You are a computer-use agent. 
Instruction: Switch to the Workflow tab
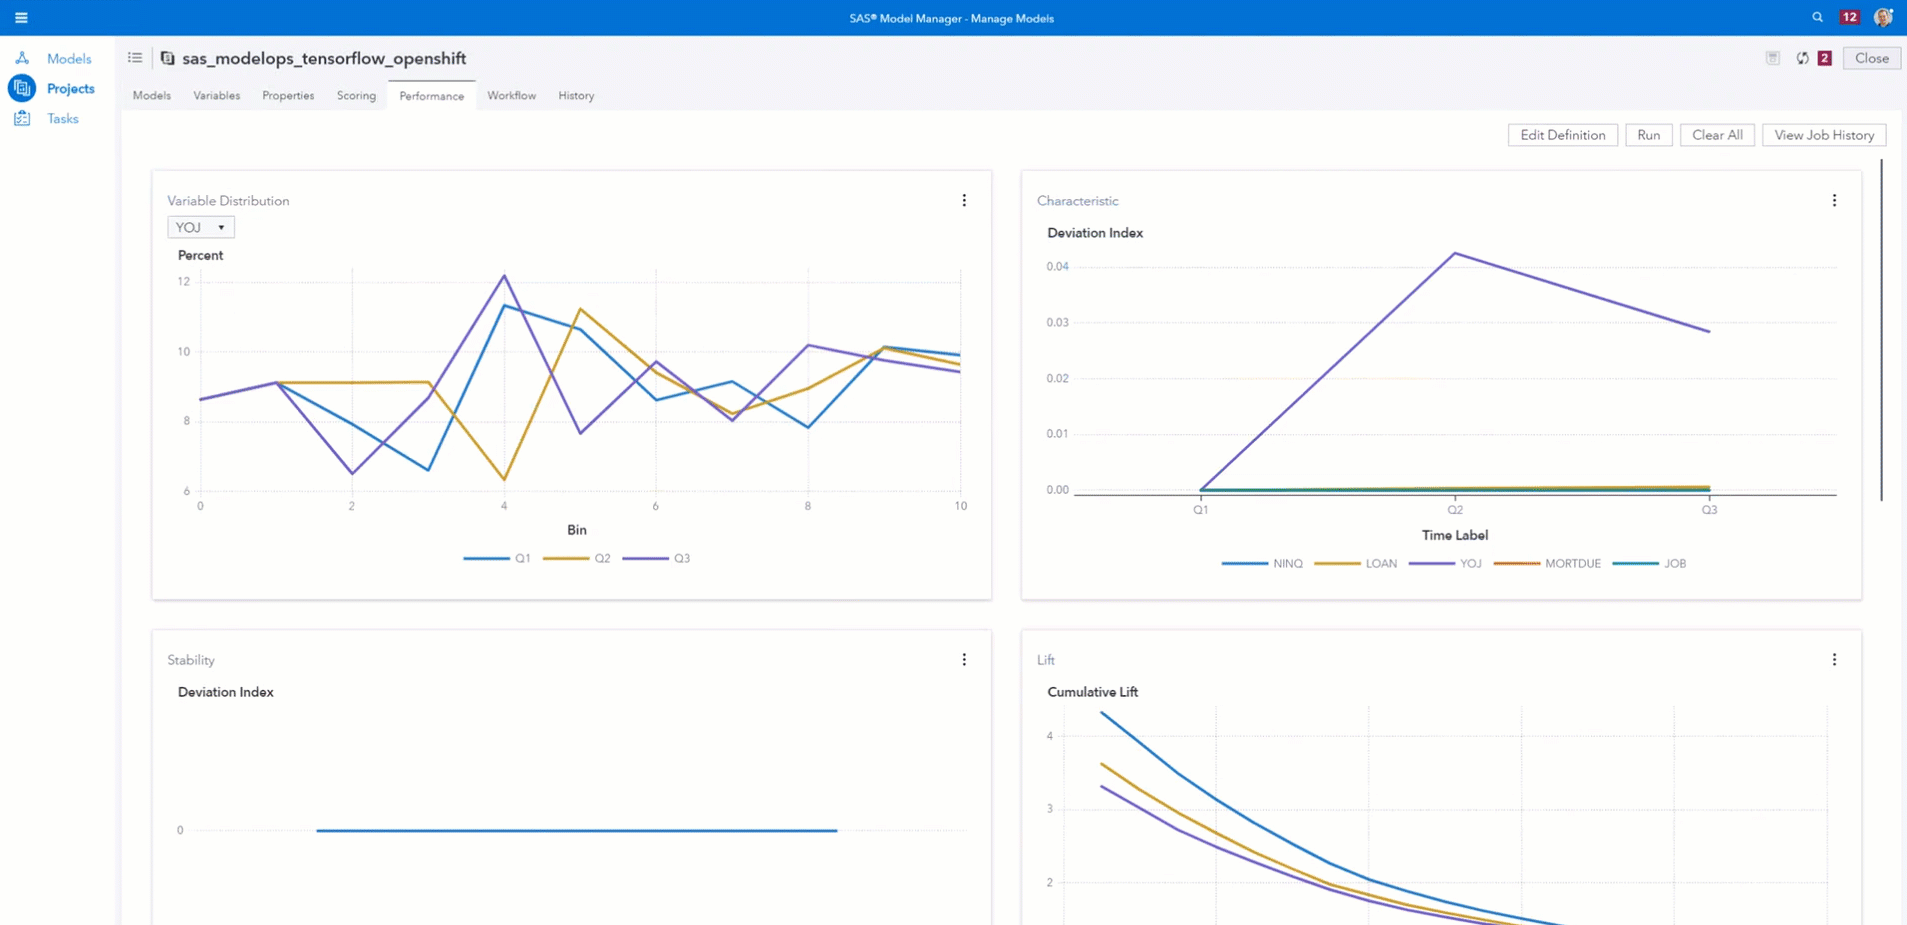click(512, 95)
